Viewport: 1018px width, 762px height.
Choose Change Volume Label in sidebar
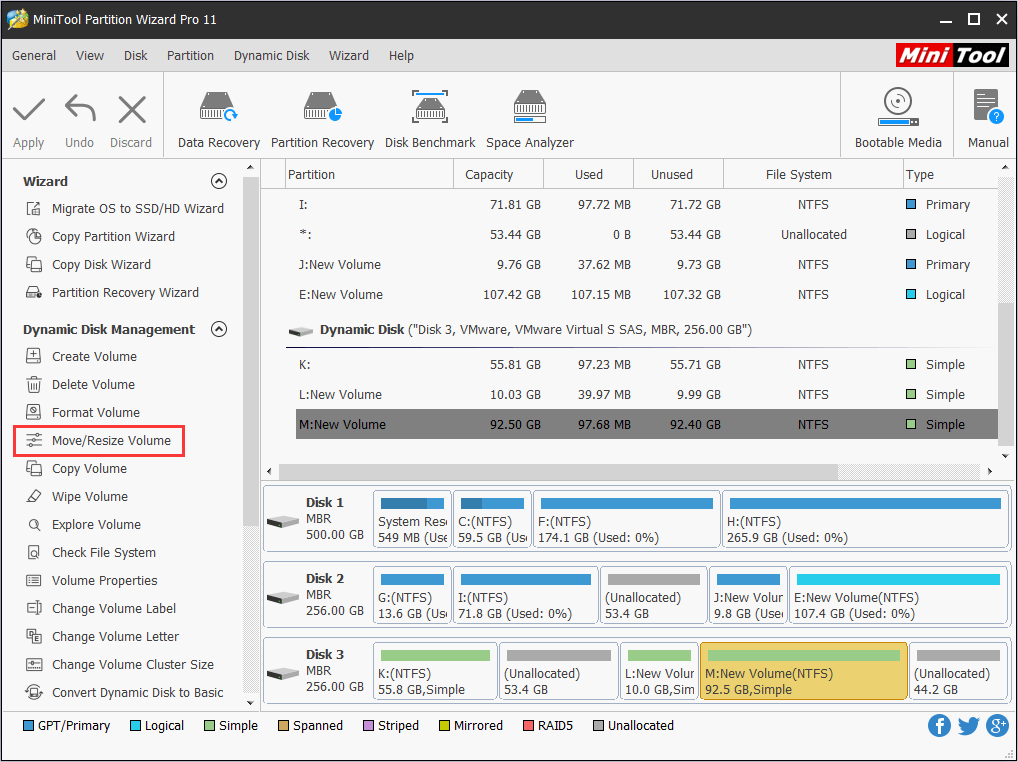pyautogui.click(x=101, y=608)
